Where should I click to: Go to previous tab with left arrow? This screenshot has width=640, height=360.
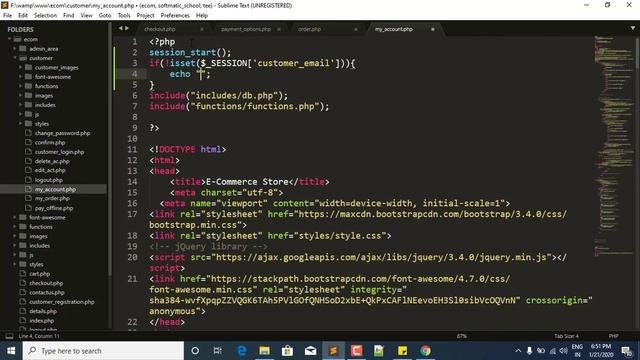tap(120, 28)
